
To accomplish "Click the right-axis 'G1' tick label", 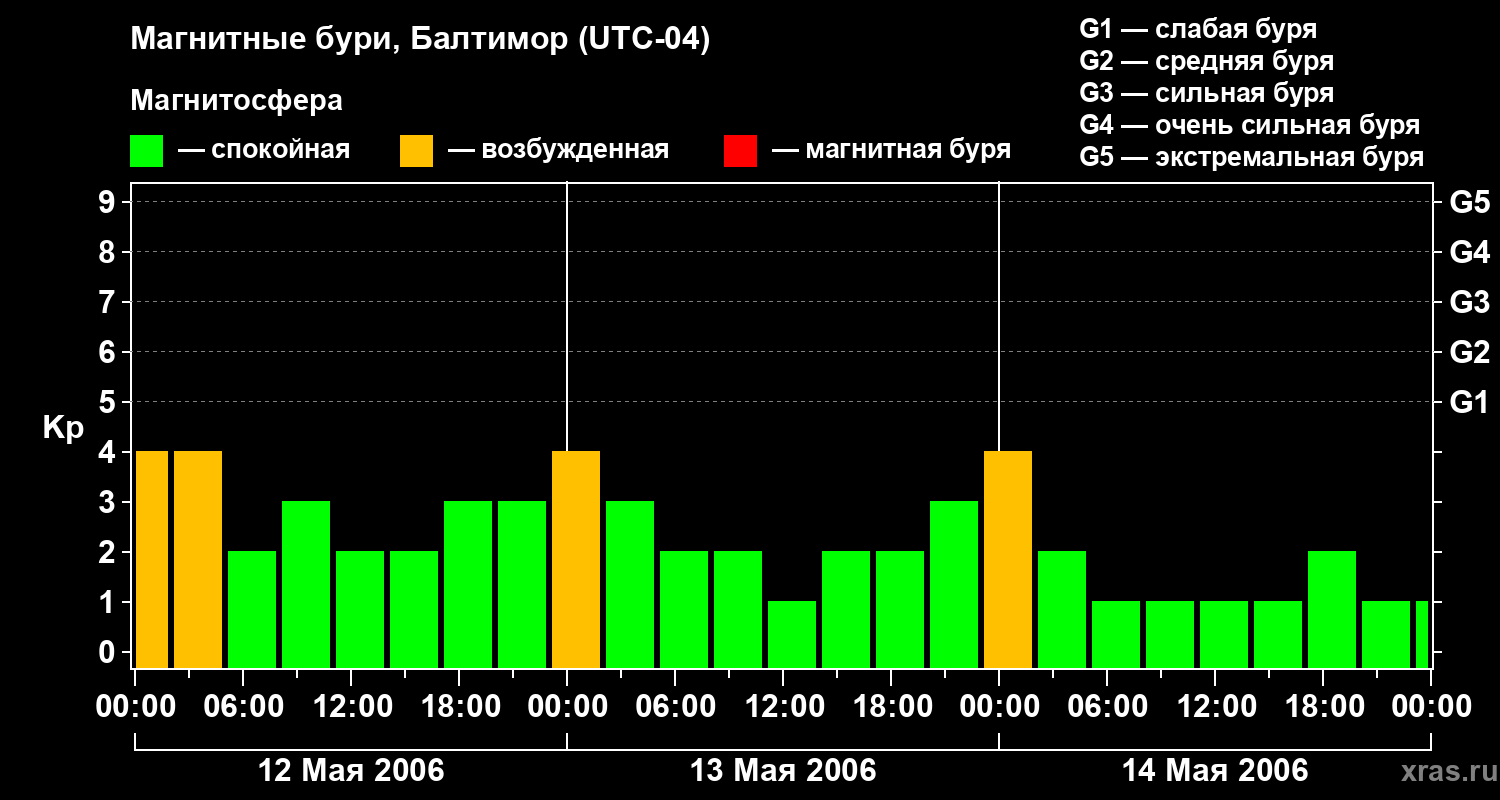I will tap(1469, 402).
